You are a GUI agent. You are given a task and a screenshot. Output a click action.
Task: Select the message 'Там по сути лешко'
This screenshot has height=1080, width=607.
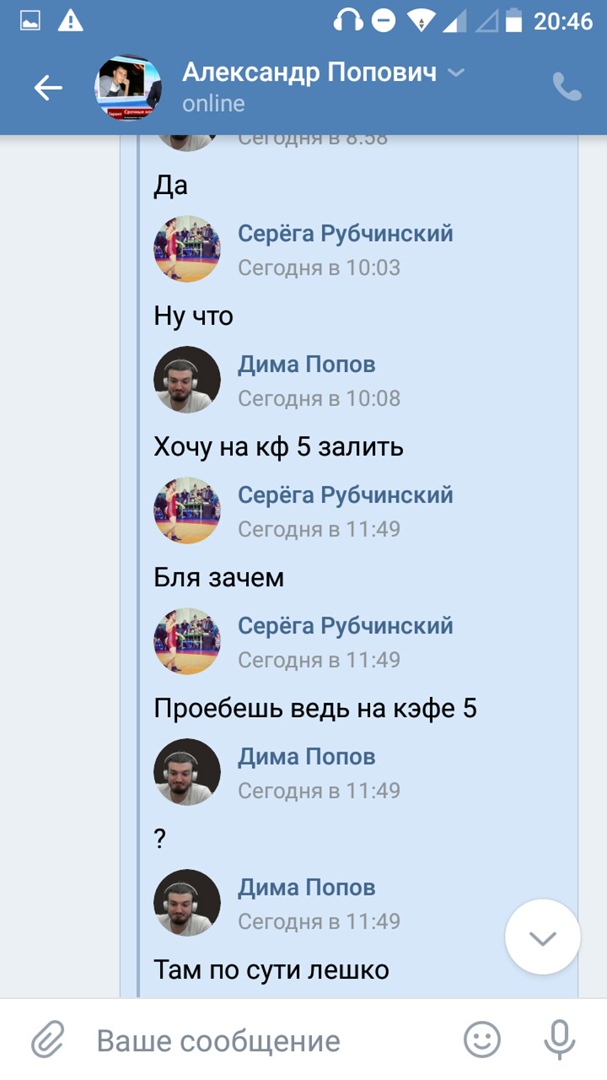[x=271, y=970]
